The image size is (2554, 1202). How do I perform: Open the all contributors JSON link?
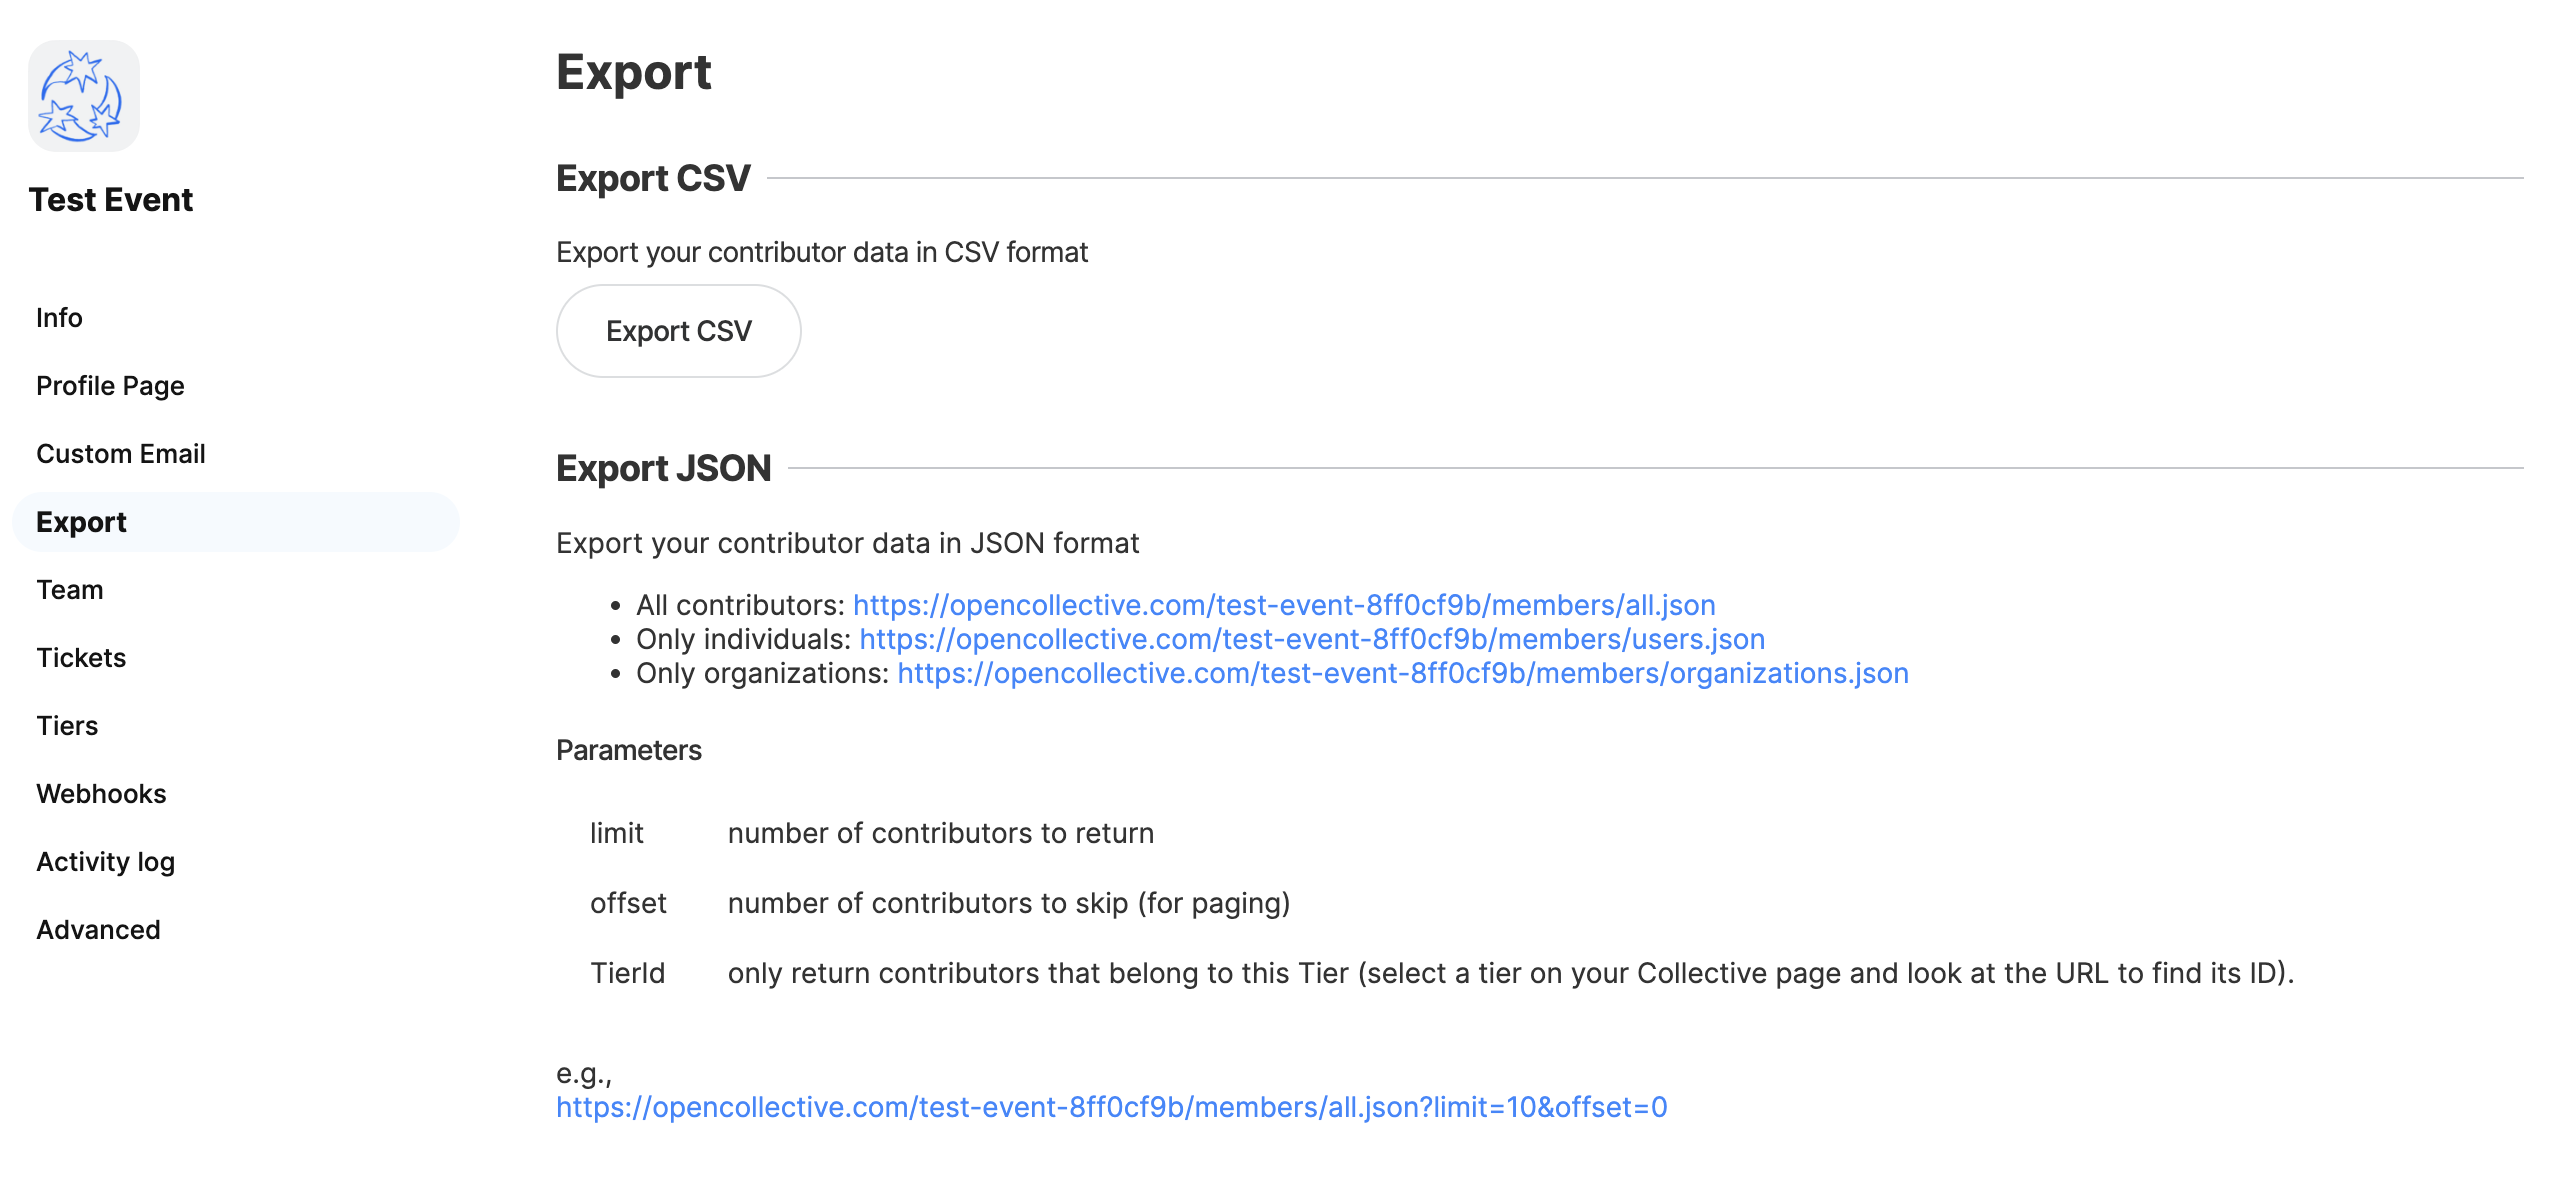[1284, 605]
